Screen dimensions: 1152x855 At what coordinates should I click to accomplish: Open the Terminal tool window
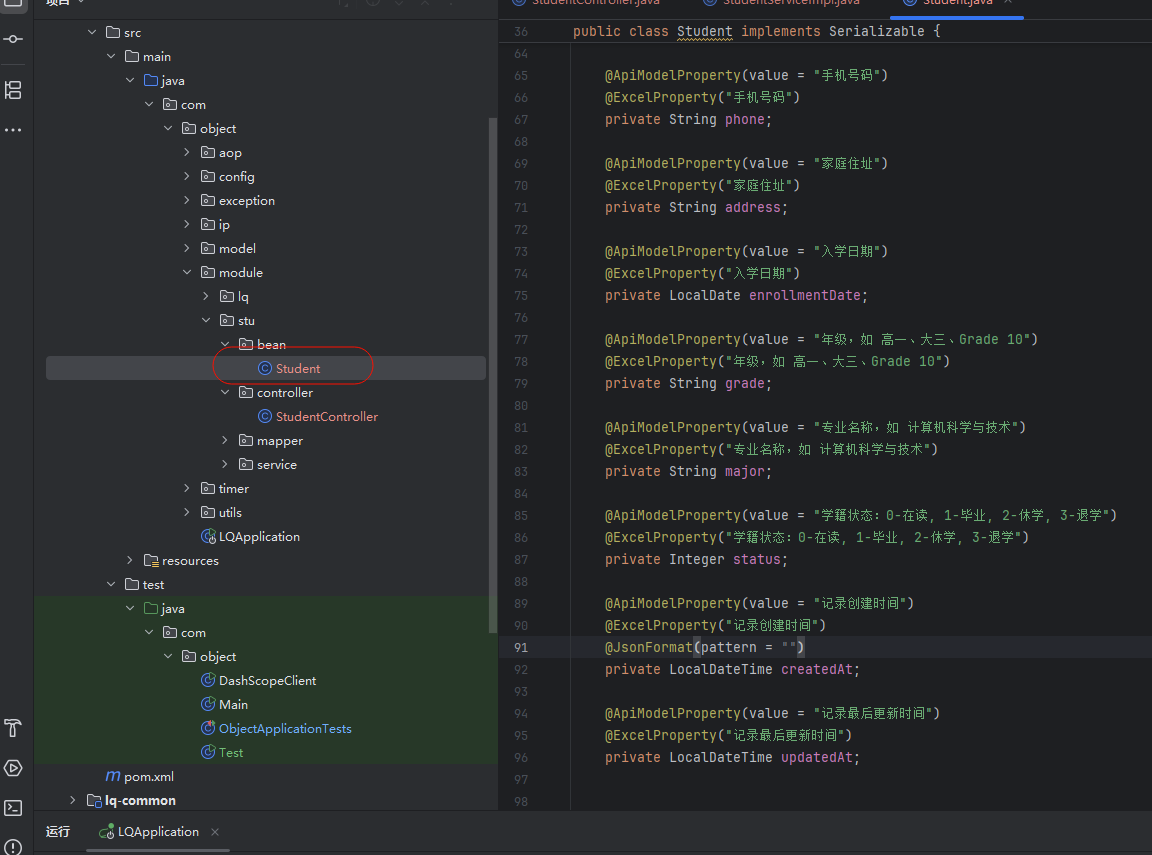[x=13, y=808]
